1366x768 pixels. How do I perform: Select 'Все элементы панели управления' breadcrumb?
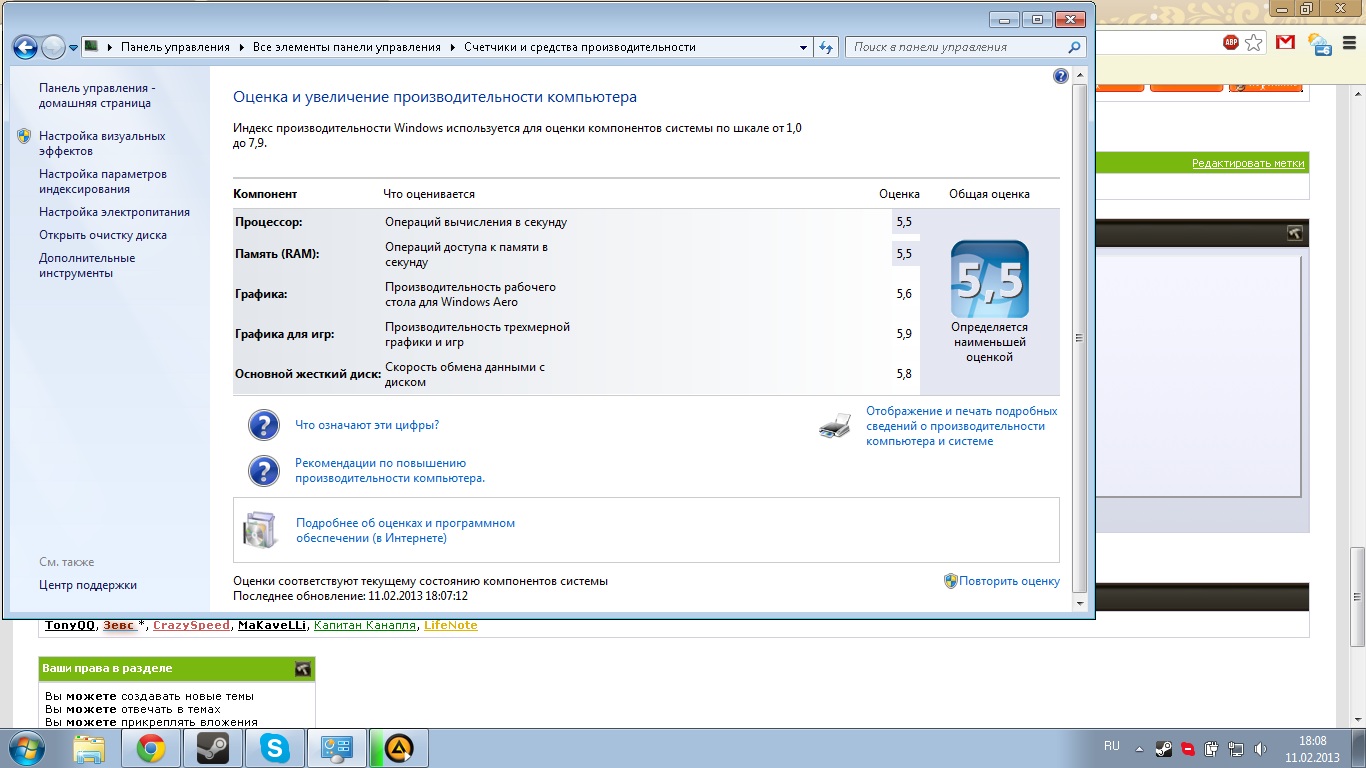pos(346,47)
